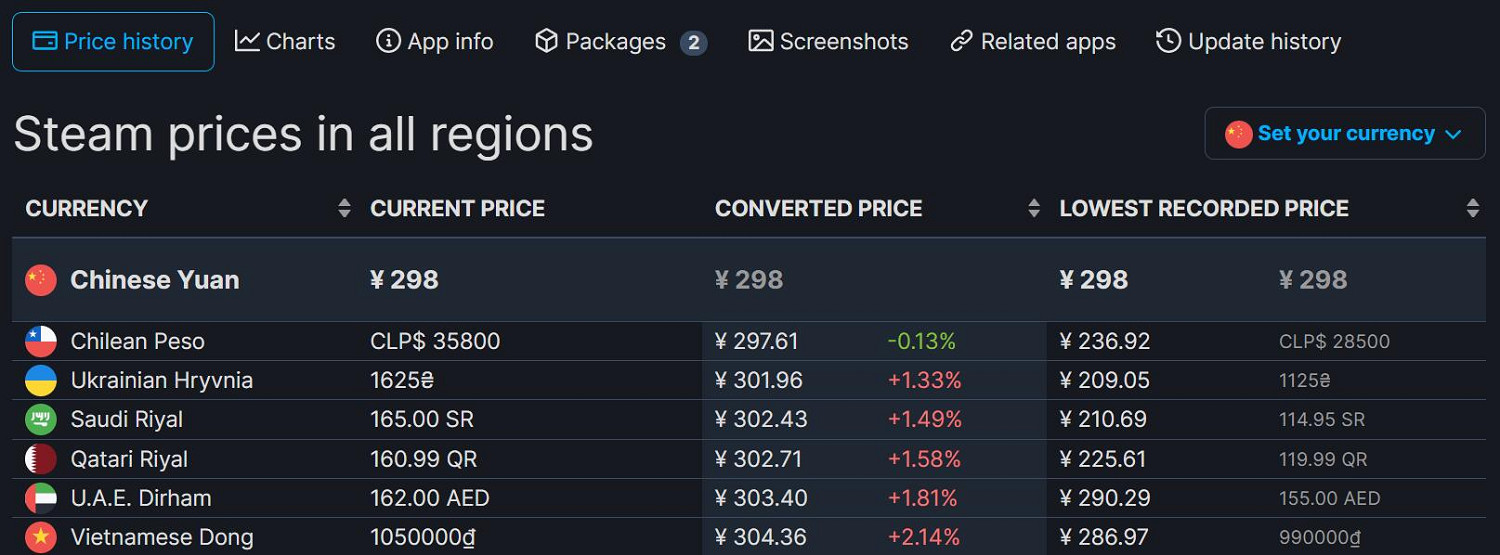Open the Set your currency dropdown
This screenshot has height=555, width=1500.
pyautogui.click(x=1345, y=134)
